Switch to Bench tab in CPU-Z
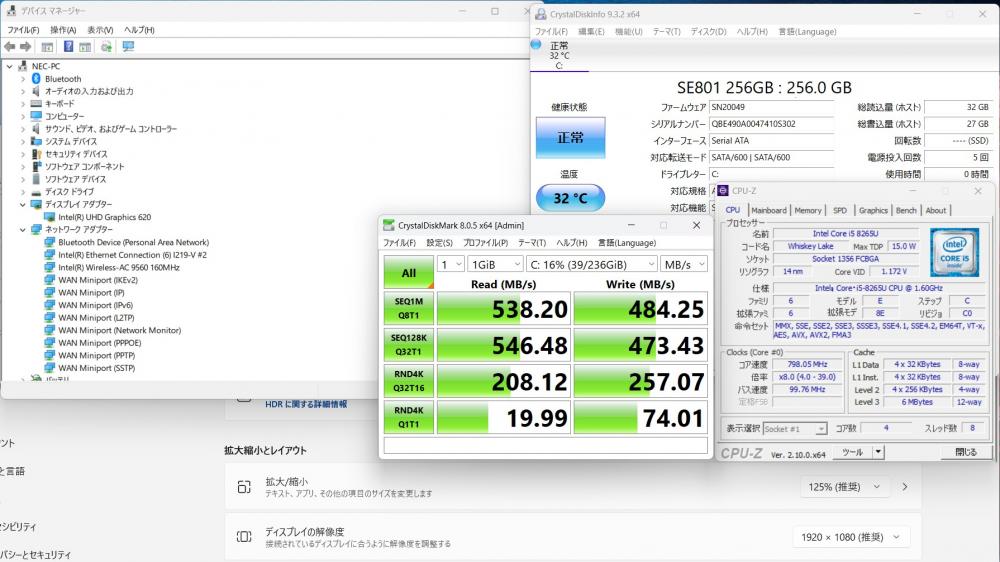 pyautogui.click(x=906, y=210)
